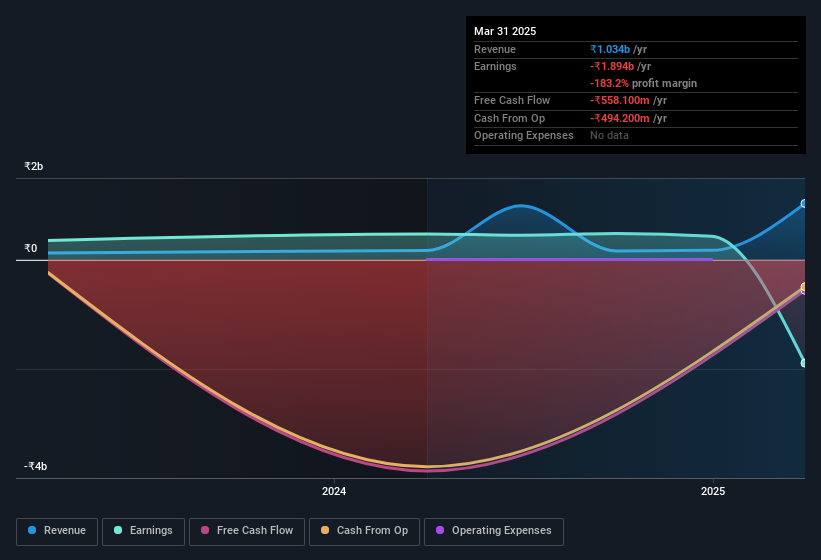This screenshot has height=560, width=821.
Task: Click the Revenue end-point marker on chart
Action: click(x=804, y=204)
